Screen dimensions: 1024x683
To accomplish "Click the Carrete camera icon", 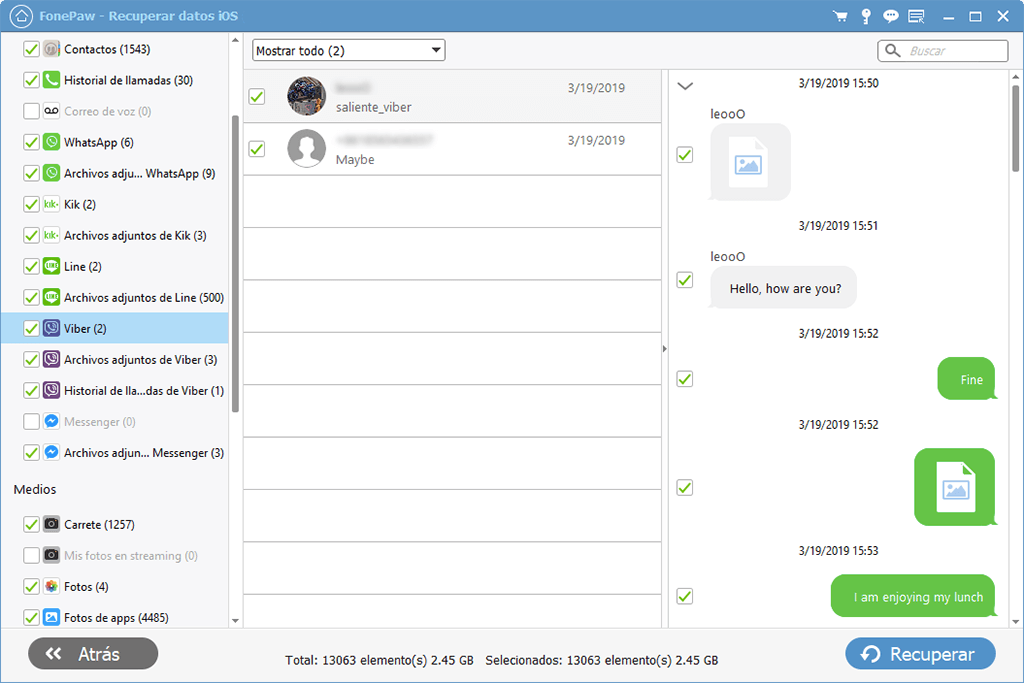I will pyautogui.click(x=52, y=524).
